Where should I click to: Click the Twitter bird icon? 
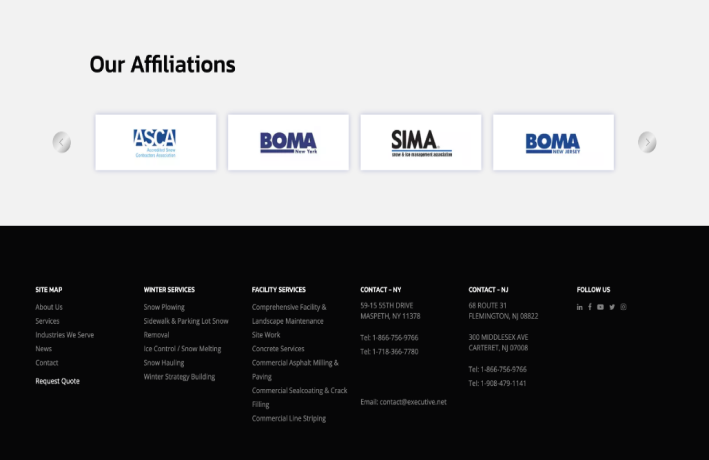pos(612,307)
